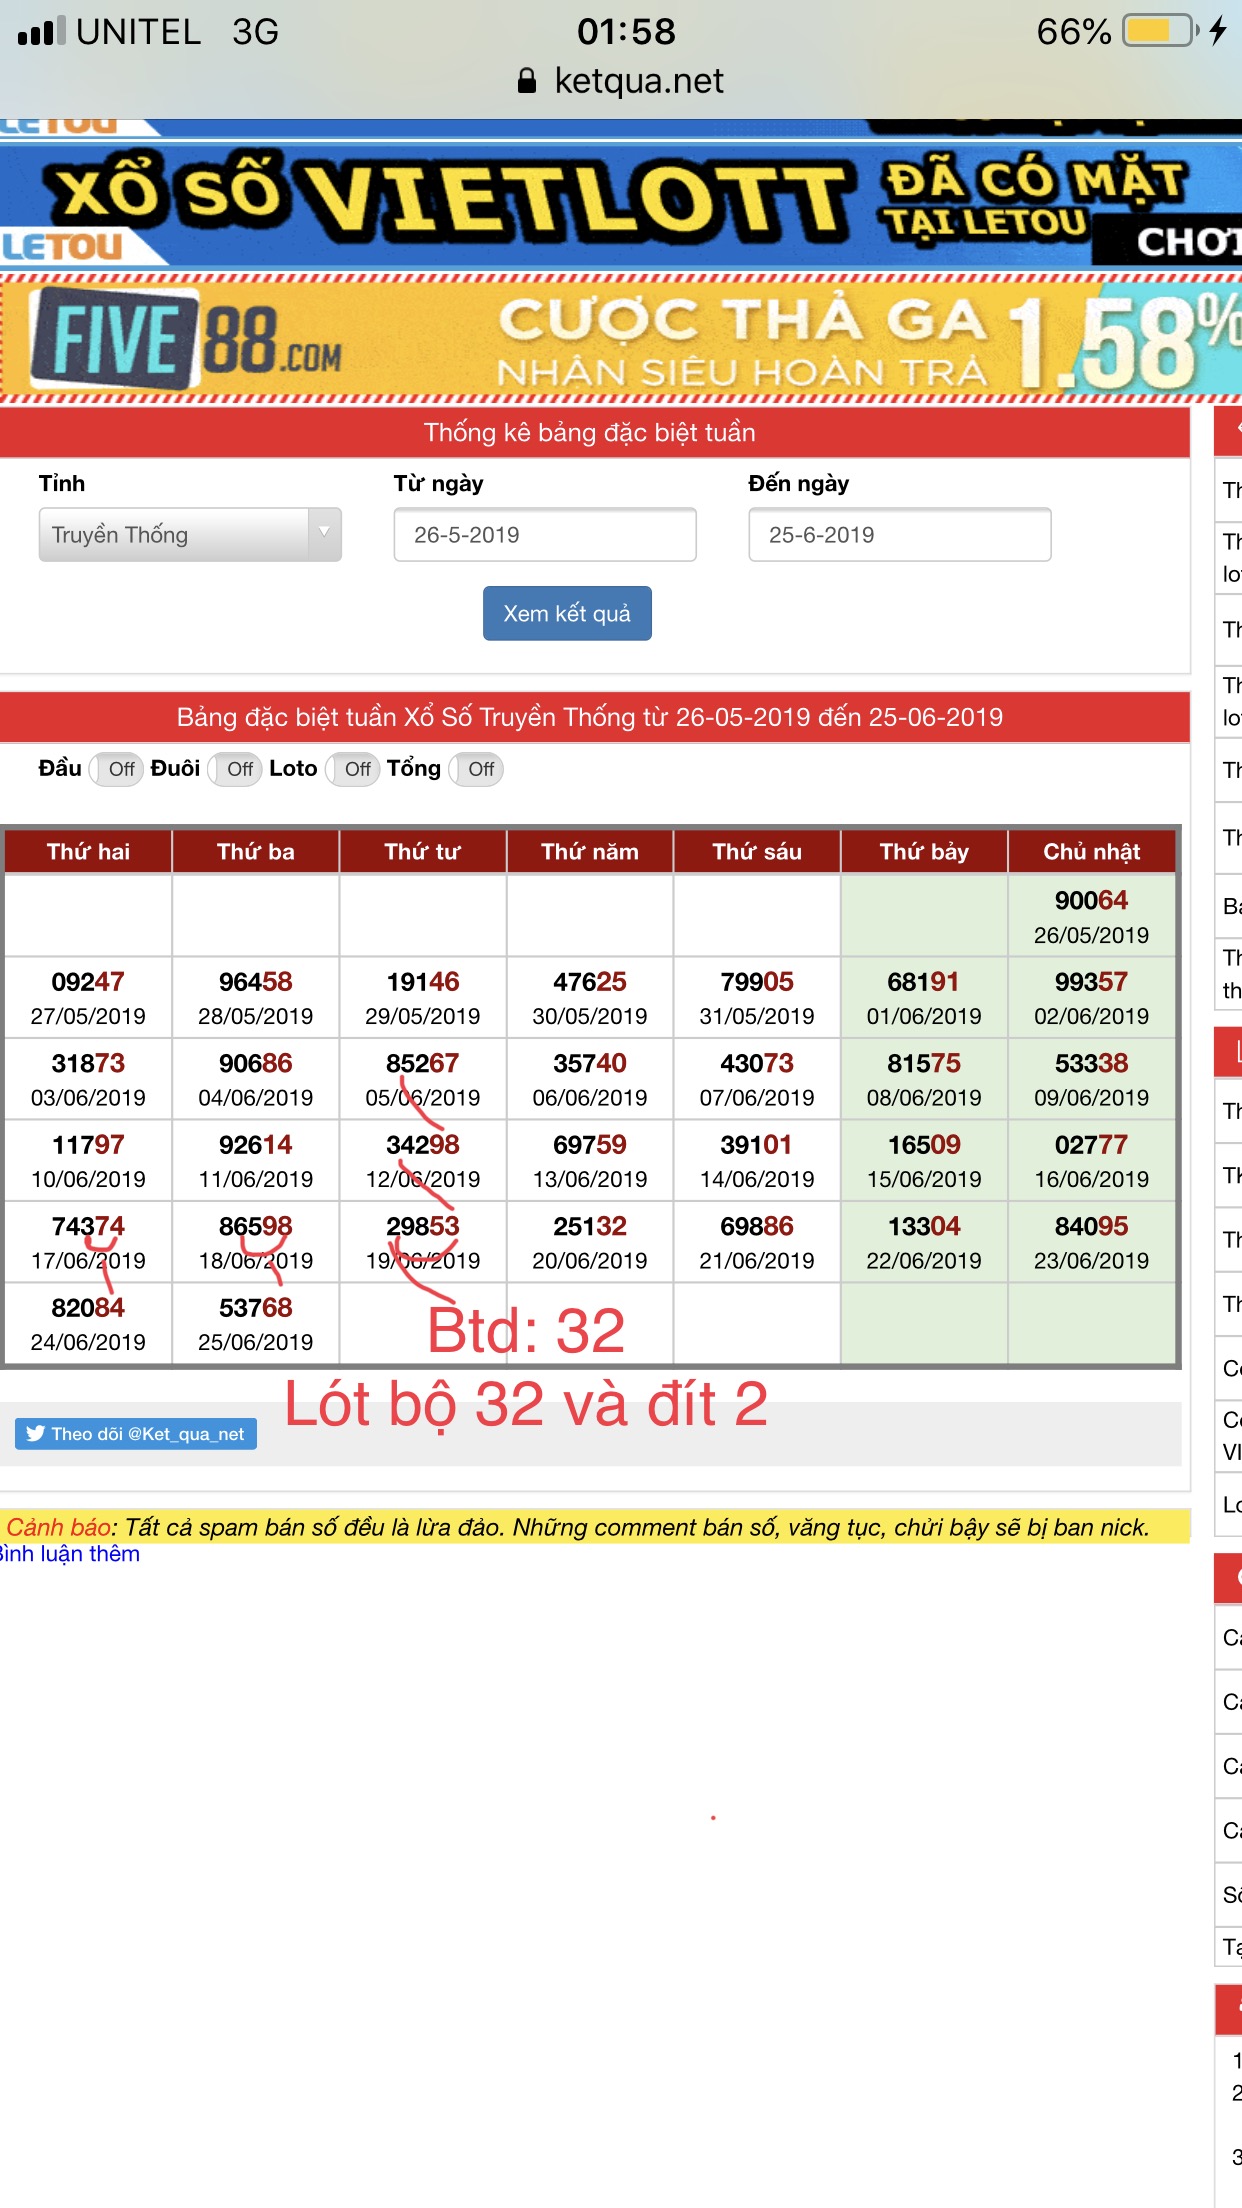
Task: Click the Theo dõi @Ket_qua_net button
Action: [136, 1433]
